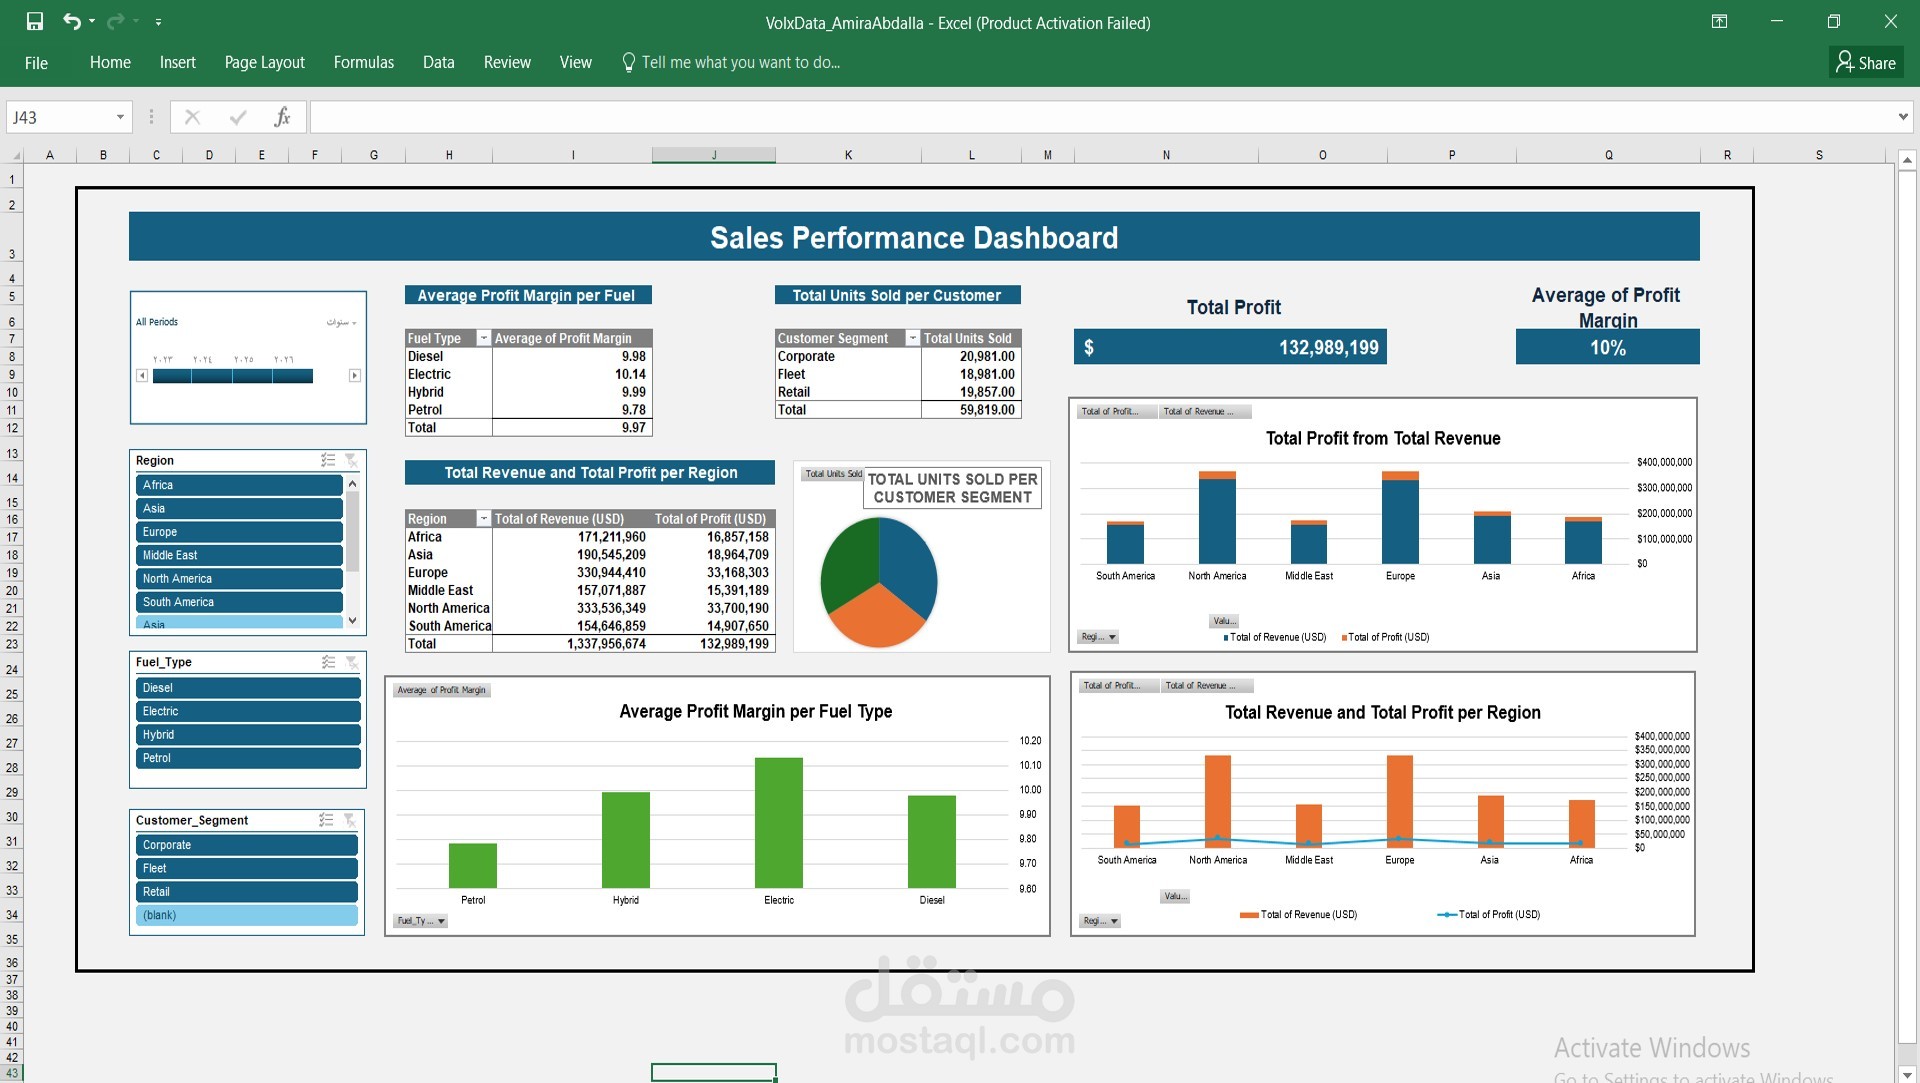The image size is (1920, 1083).
Task: Switch to the Data ribbon tab
Action: click(438, 62)
